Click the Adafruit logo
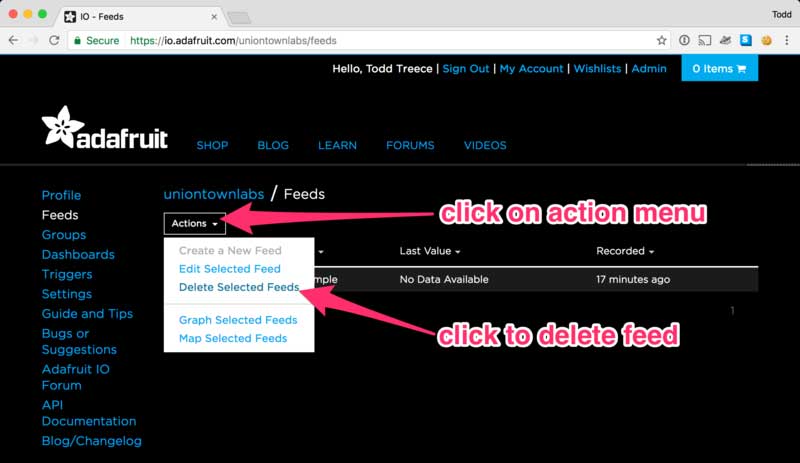This screenshot has height=463, width=800. [105, 131]
